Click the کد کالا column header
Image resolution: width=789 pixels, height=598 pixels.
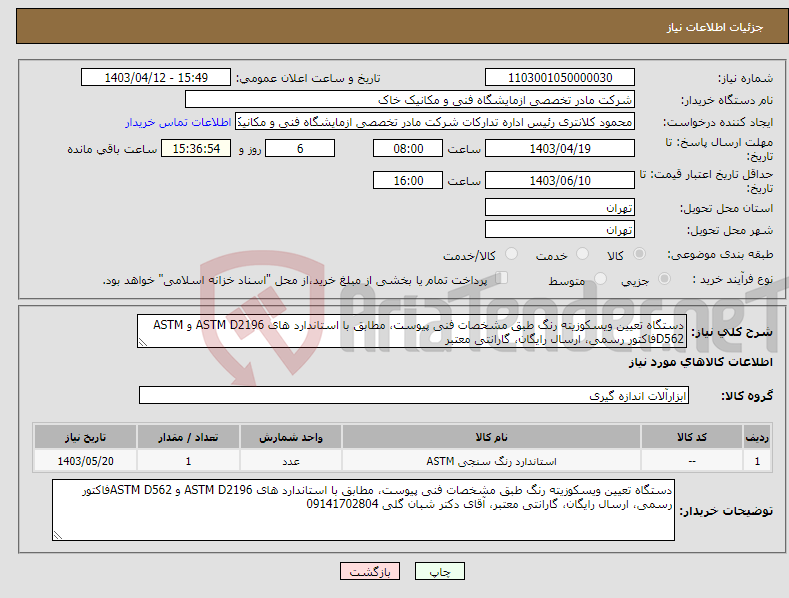(692, 437)
